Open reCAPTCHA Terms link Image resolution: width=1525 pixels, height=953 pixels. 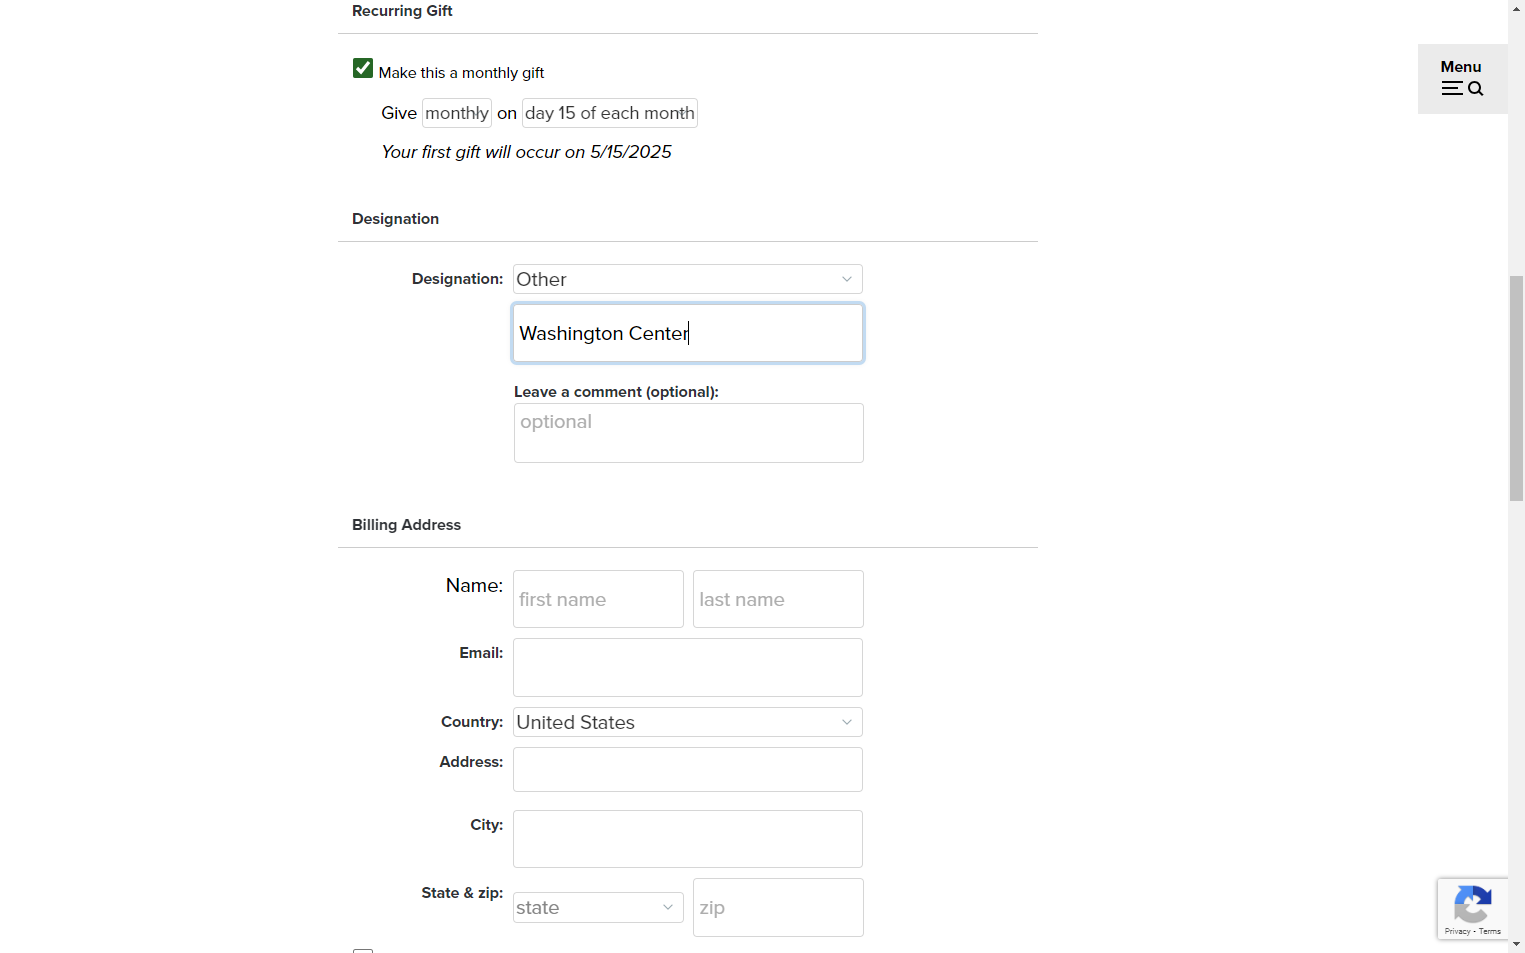coord(1490,932)
